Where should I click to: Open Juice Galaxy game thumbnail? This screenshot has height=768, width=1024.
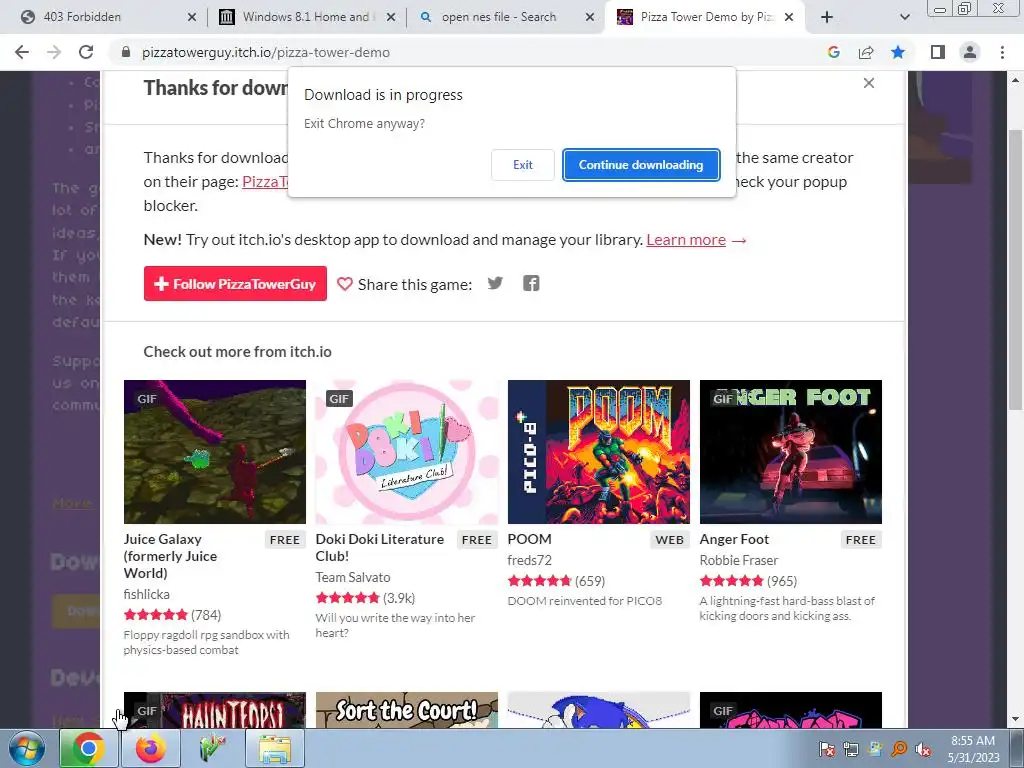click(215, 451)
